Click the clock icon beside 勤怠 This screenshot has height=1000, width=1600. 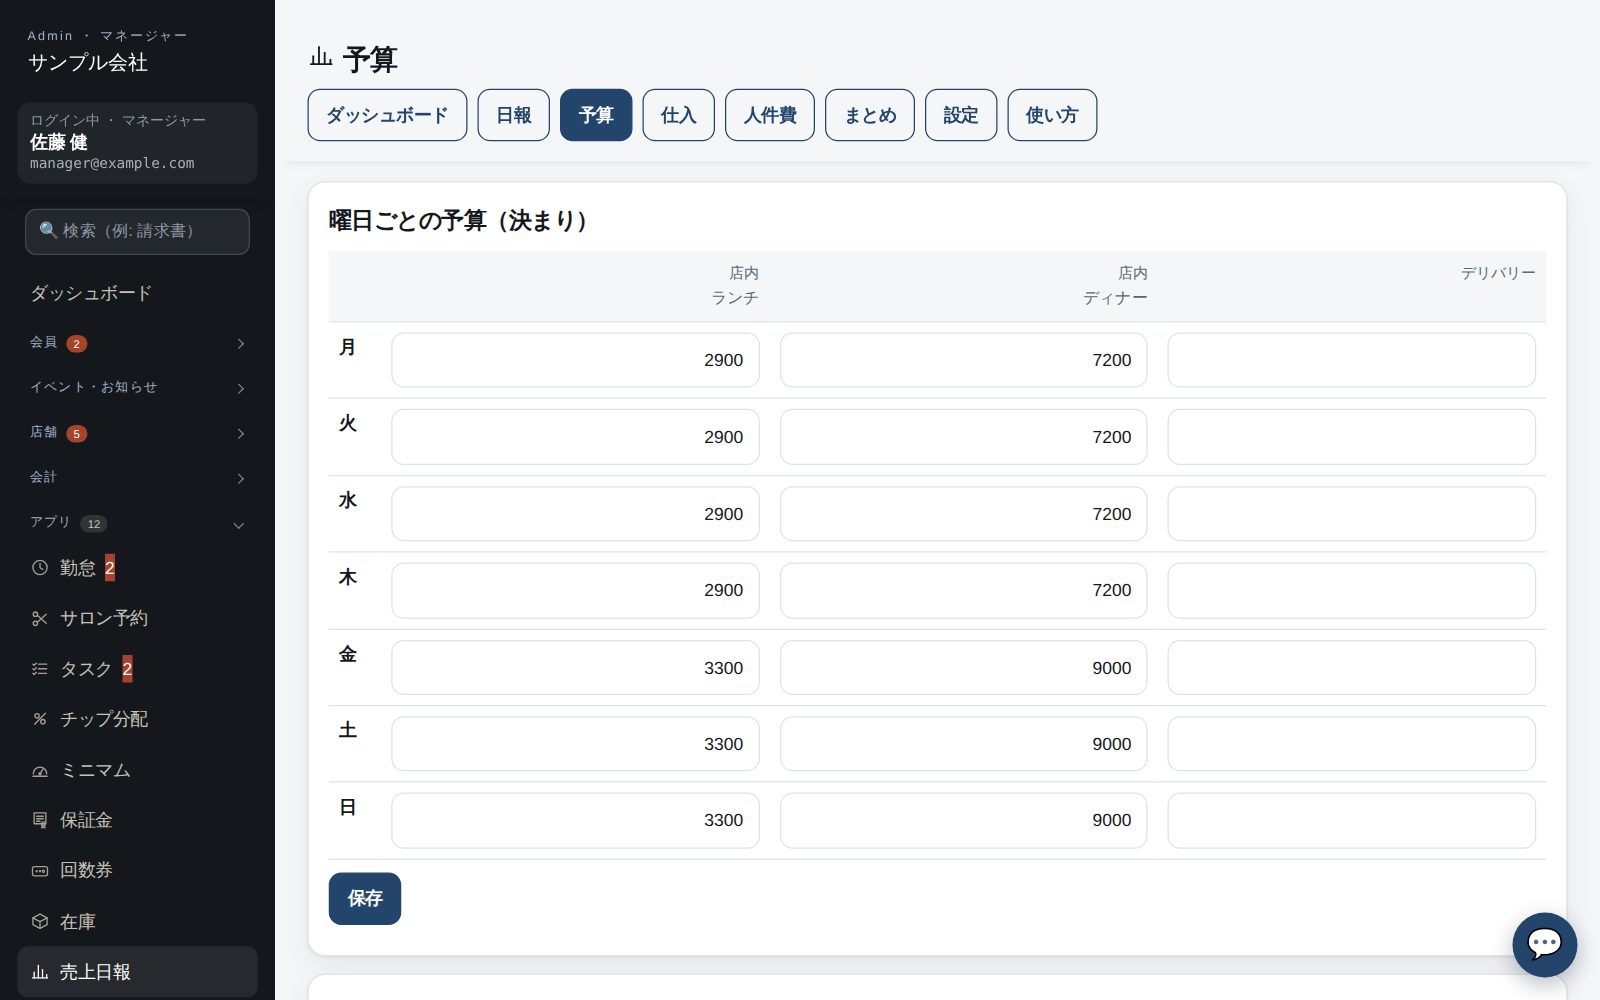point(40,568)
